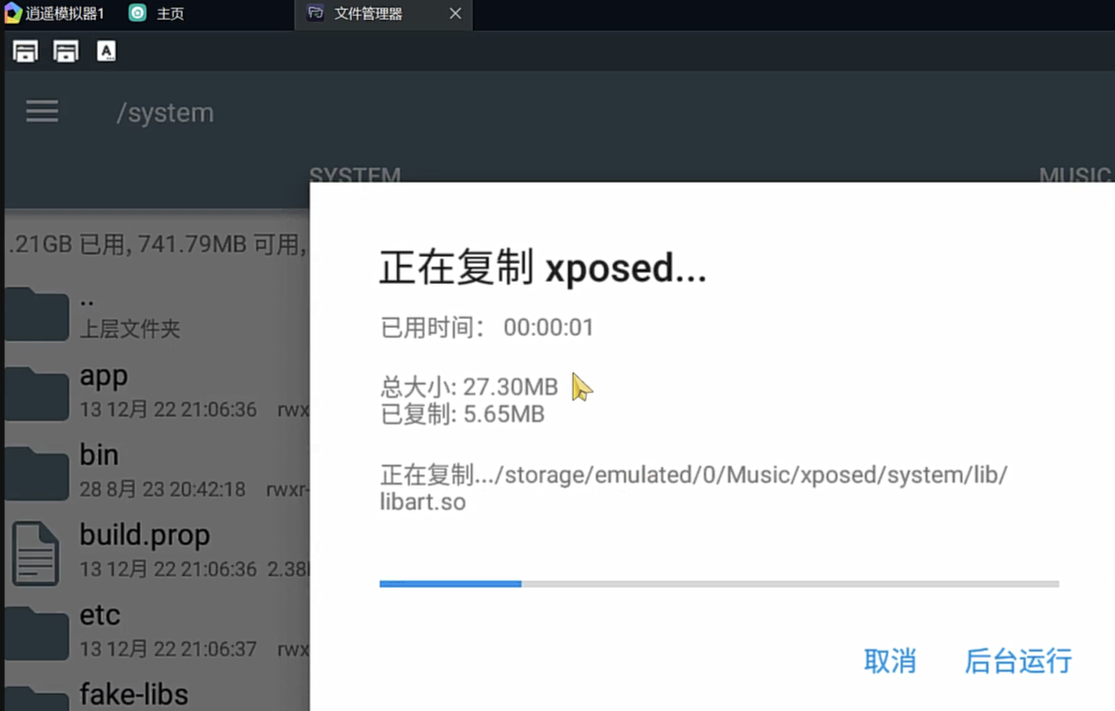Click the dialog title 正在复制 xposed...
This screenshot has width=1115, height=711.
tap(543, 268)
